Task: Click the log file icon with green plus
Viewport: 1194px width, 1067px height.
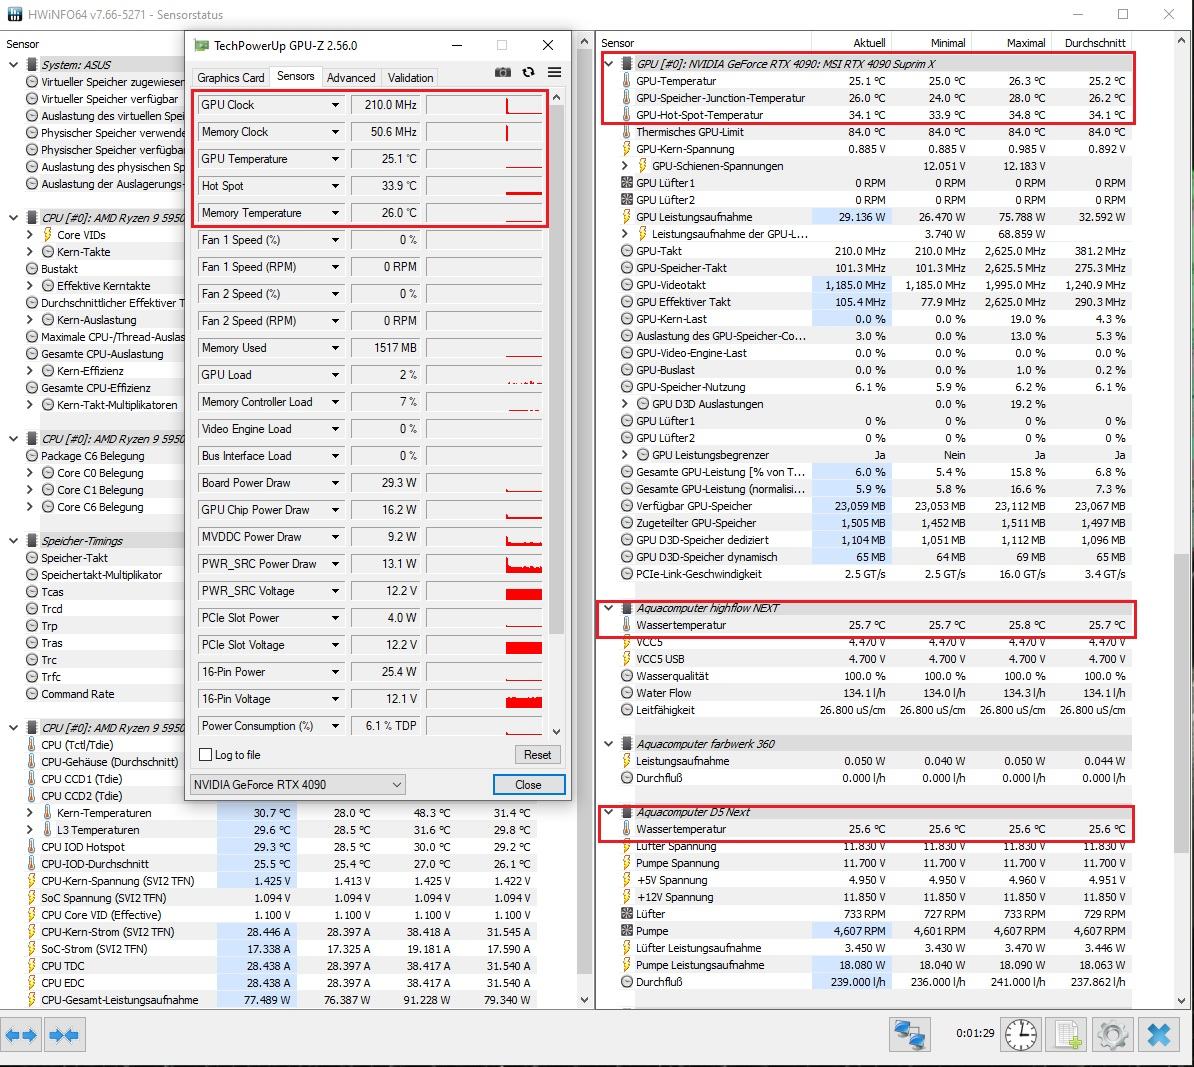Action: [x=1068, y=1034]
